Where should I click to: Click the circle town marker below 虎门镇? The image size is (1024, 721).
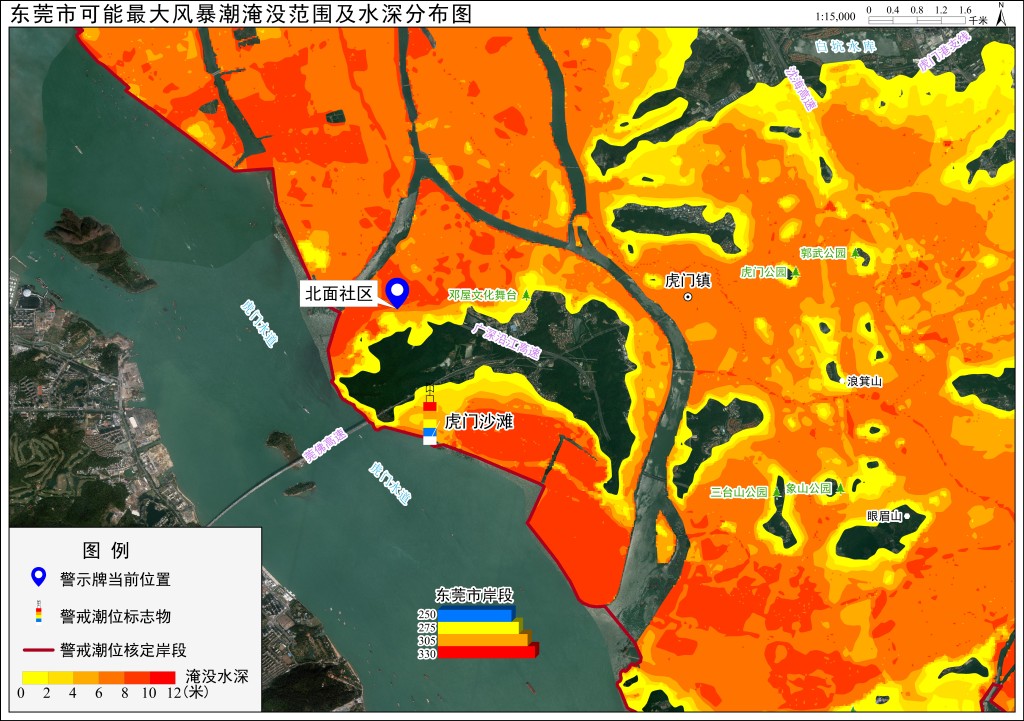click(x=687, y=297)
